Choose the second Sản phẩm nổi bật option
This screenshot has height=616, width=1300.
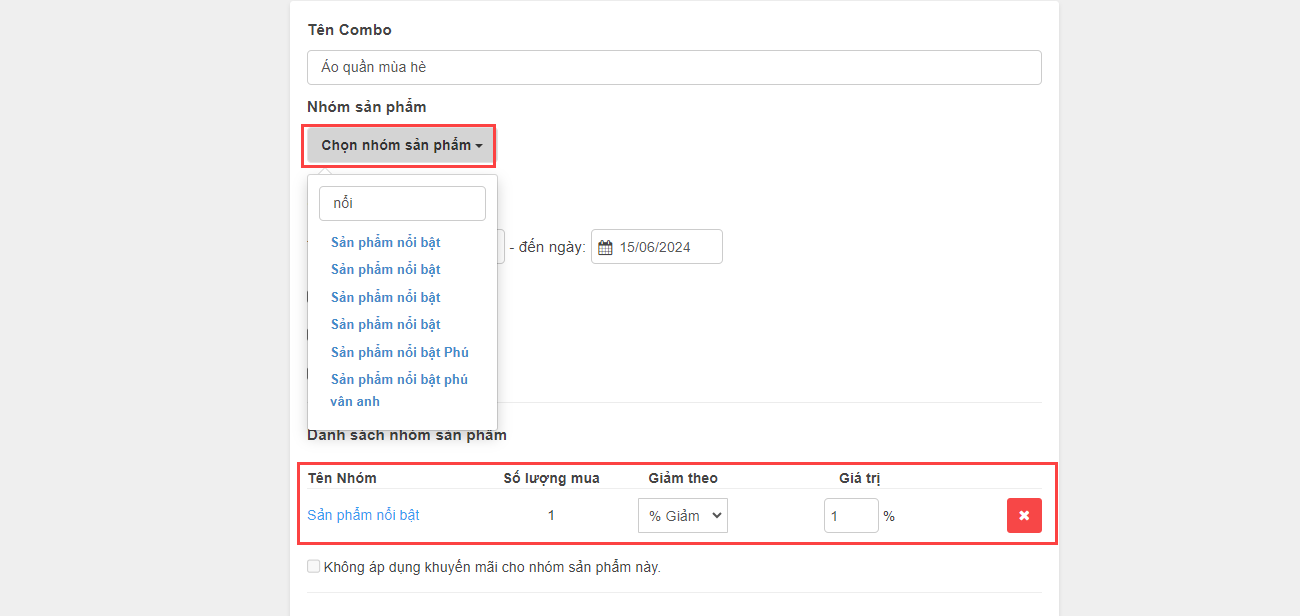[385, 269]
